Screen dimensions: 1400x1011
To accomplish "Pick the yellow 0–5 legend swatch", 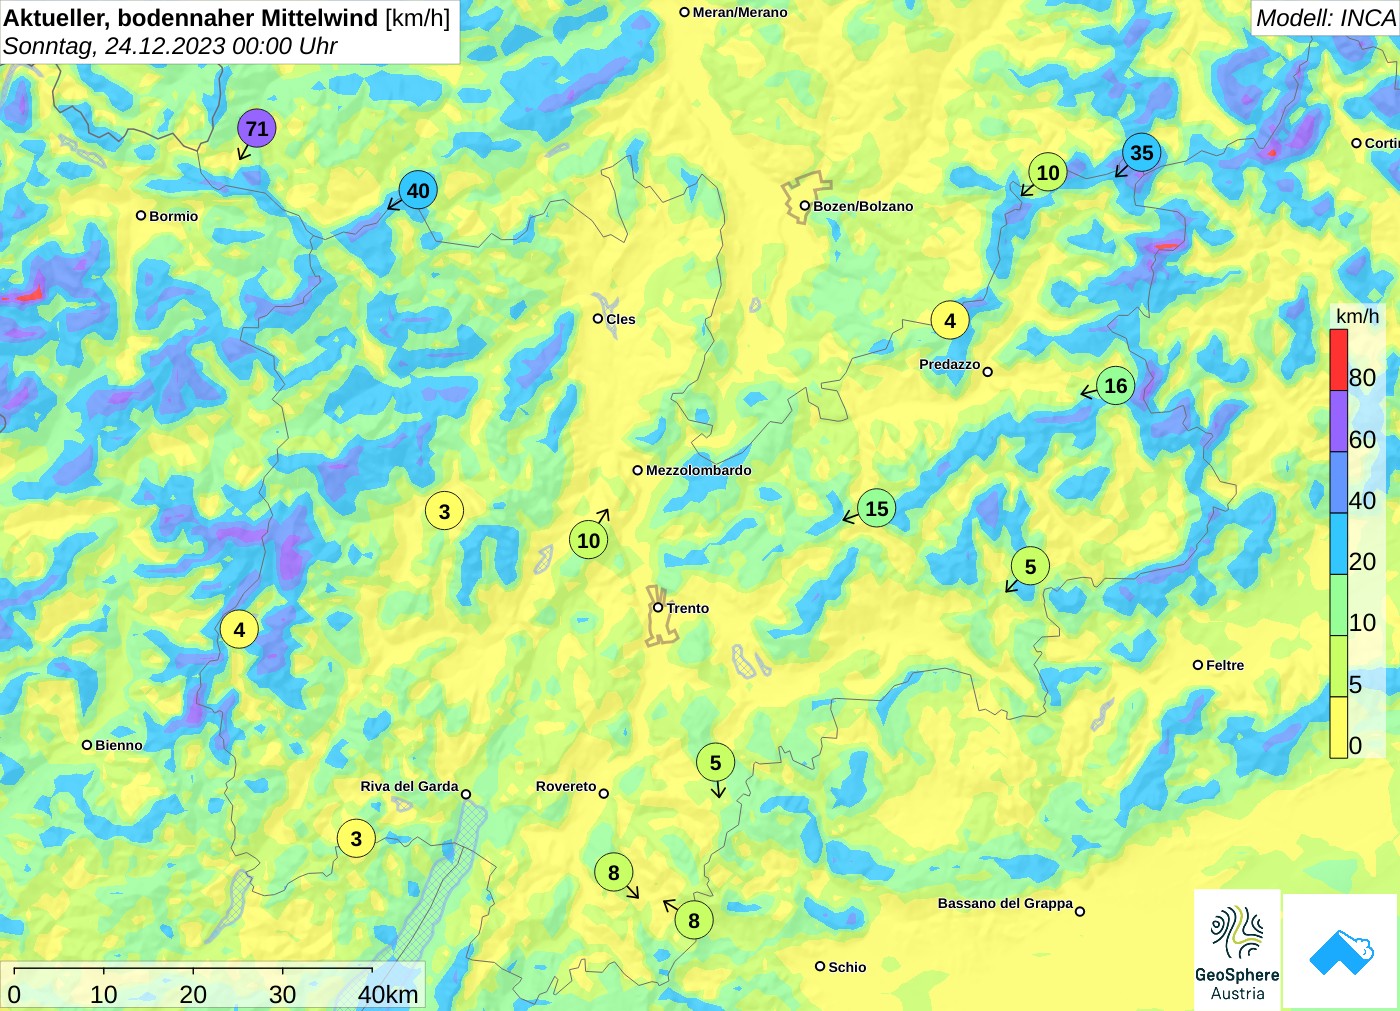I will (x=1338, y=727).
